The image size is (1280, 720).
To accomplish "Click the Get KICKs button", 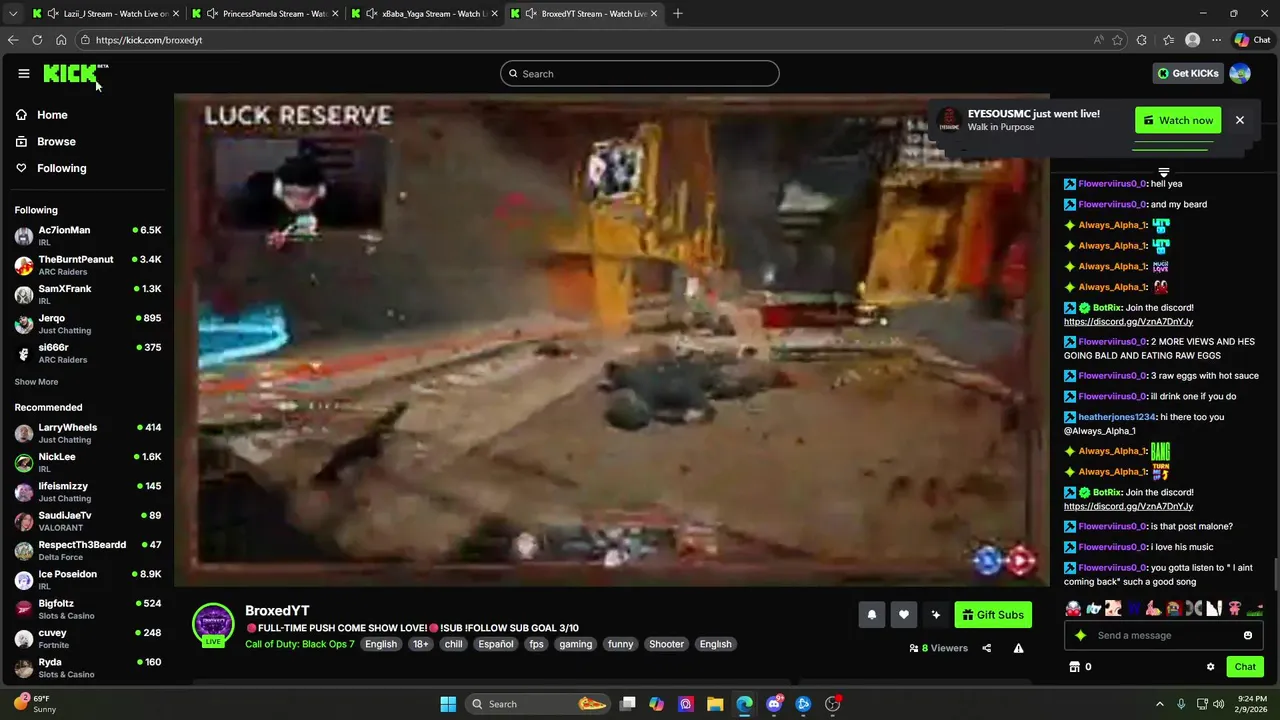I will click(1188, 73).
